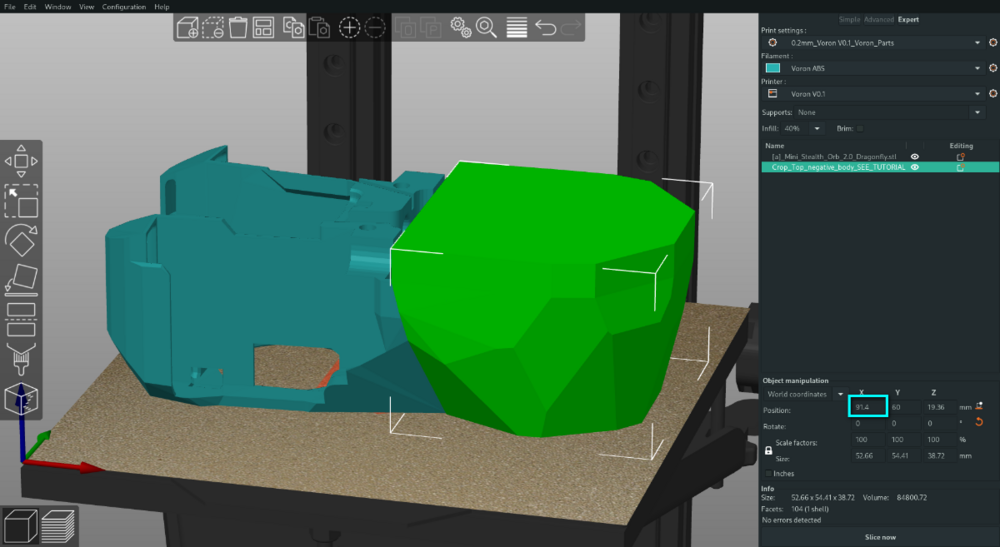This screenshot has width=1000, height=547.
Task: Switch to sliced layers preview view
Action: (x=58, y=527)
